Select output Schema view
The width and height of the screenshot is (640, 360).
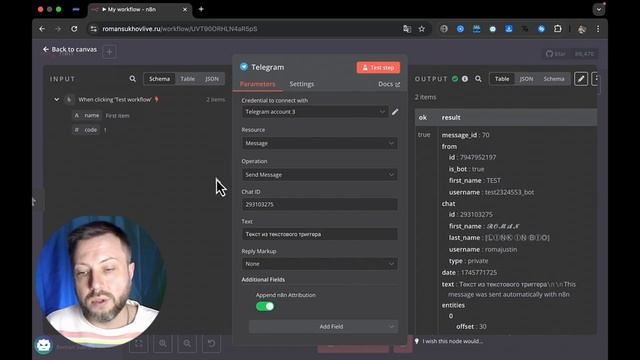(554, 79)
